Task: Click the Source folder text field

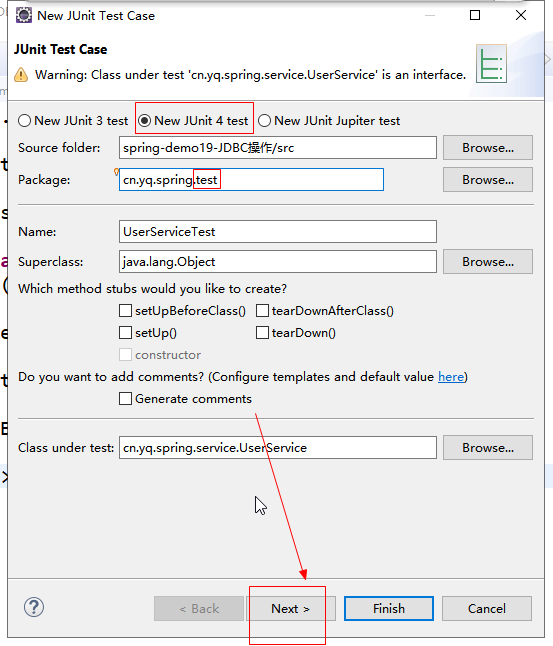Action: click(x=278, y=147)
